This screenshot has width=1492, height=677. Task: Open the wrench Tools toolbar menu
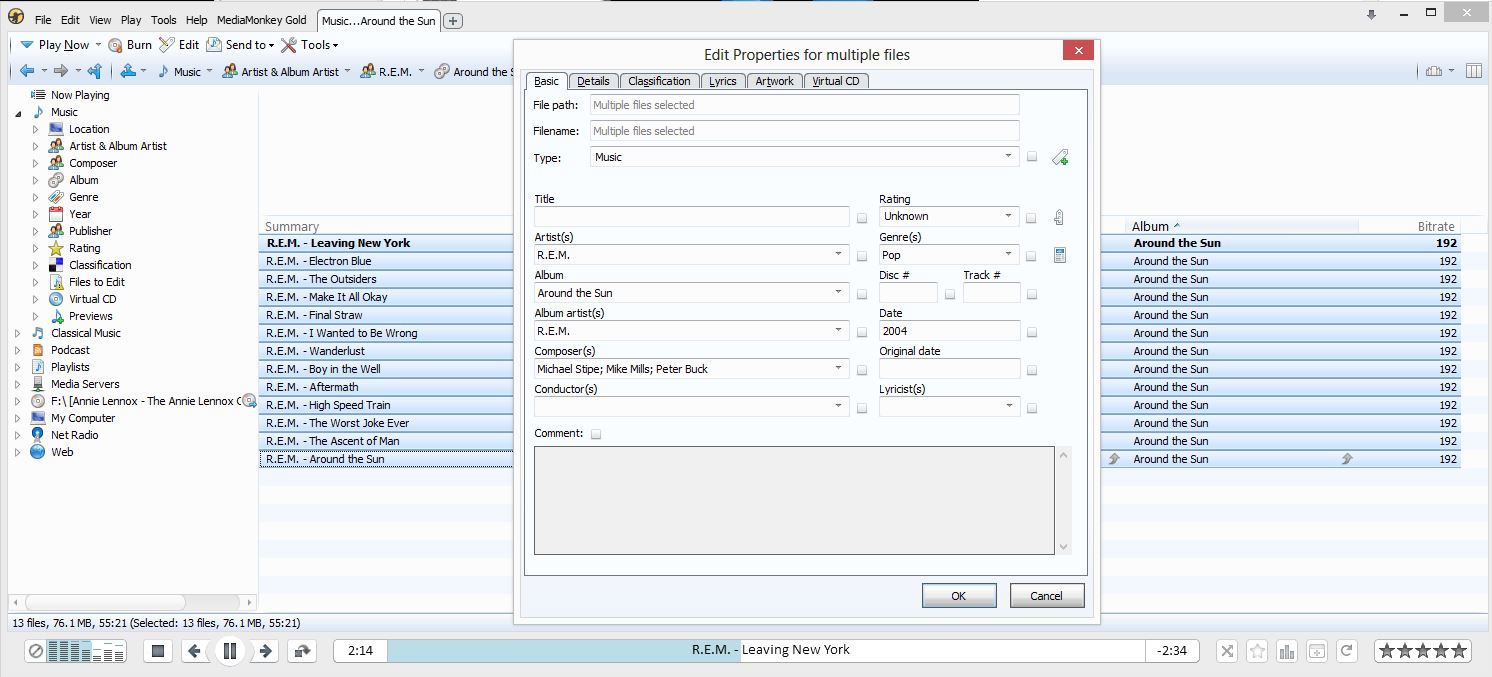click(x=309, y=45)
